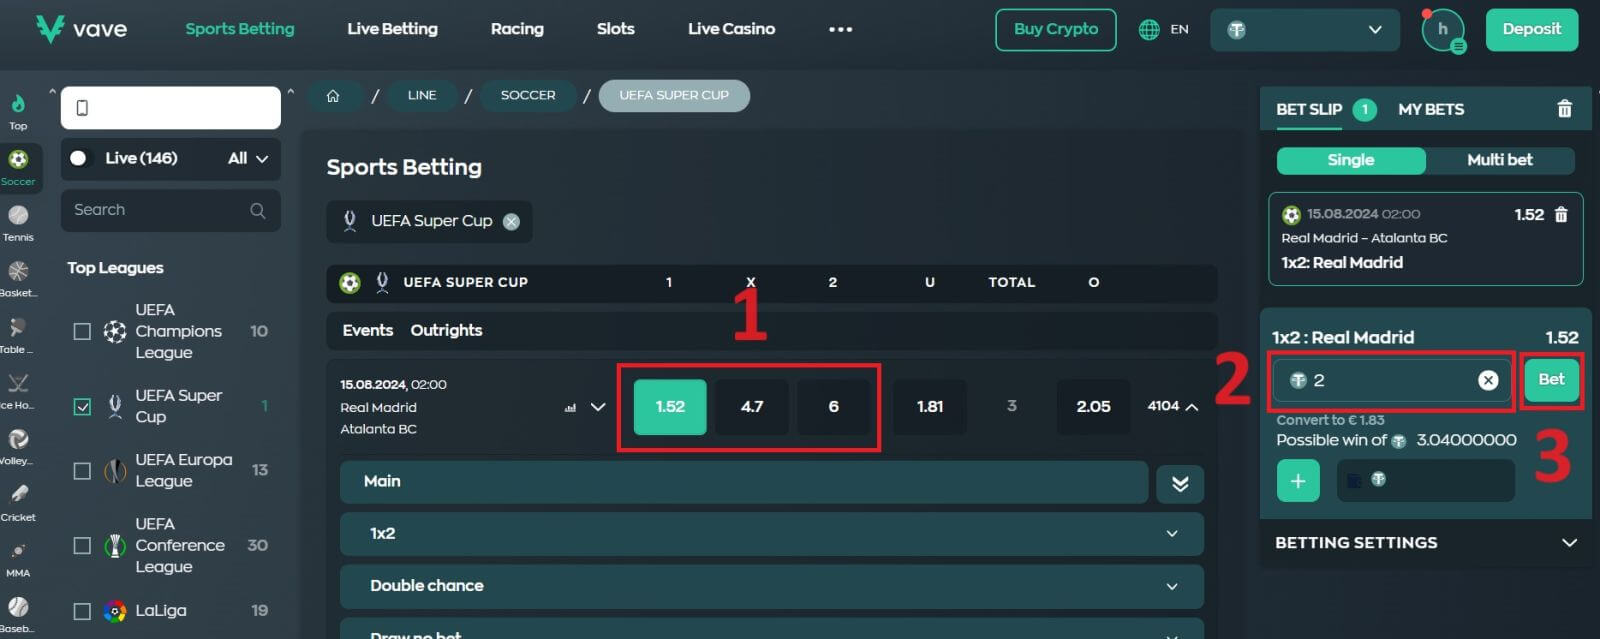The height and width of the screenshot is (639, 1600).
Task: Open the currency wallet dropdown
Action: (1304, 30)
